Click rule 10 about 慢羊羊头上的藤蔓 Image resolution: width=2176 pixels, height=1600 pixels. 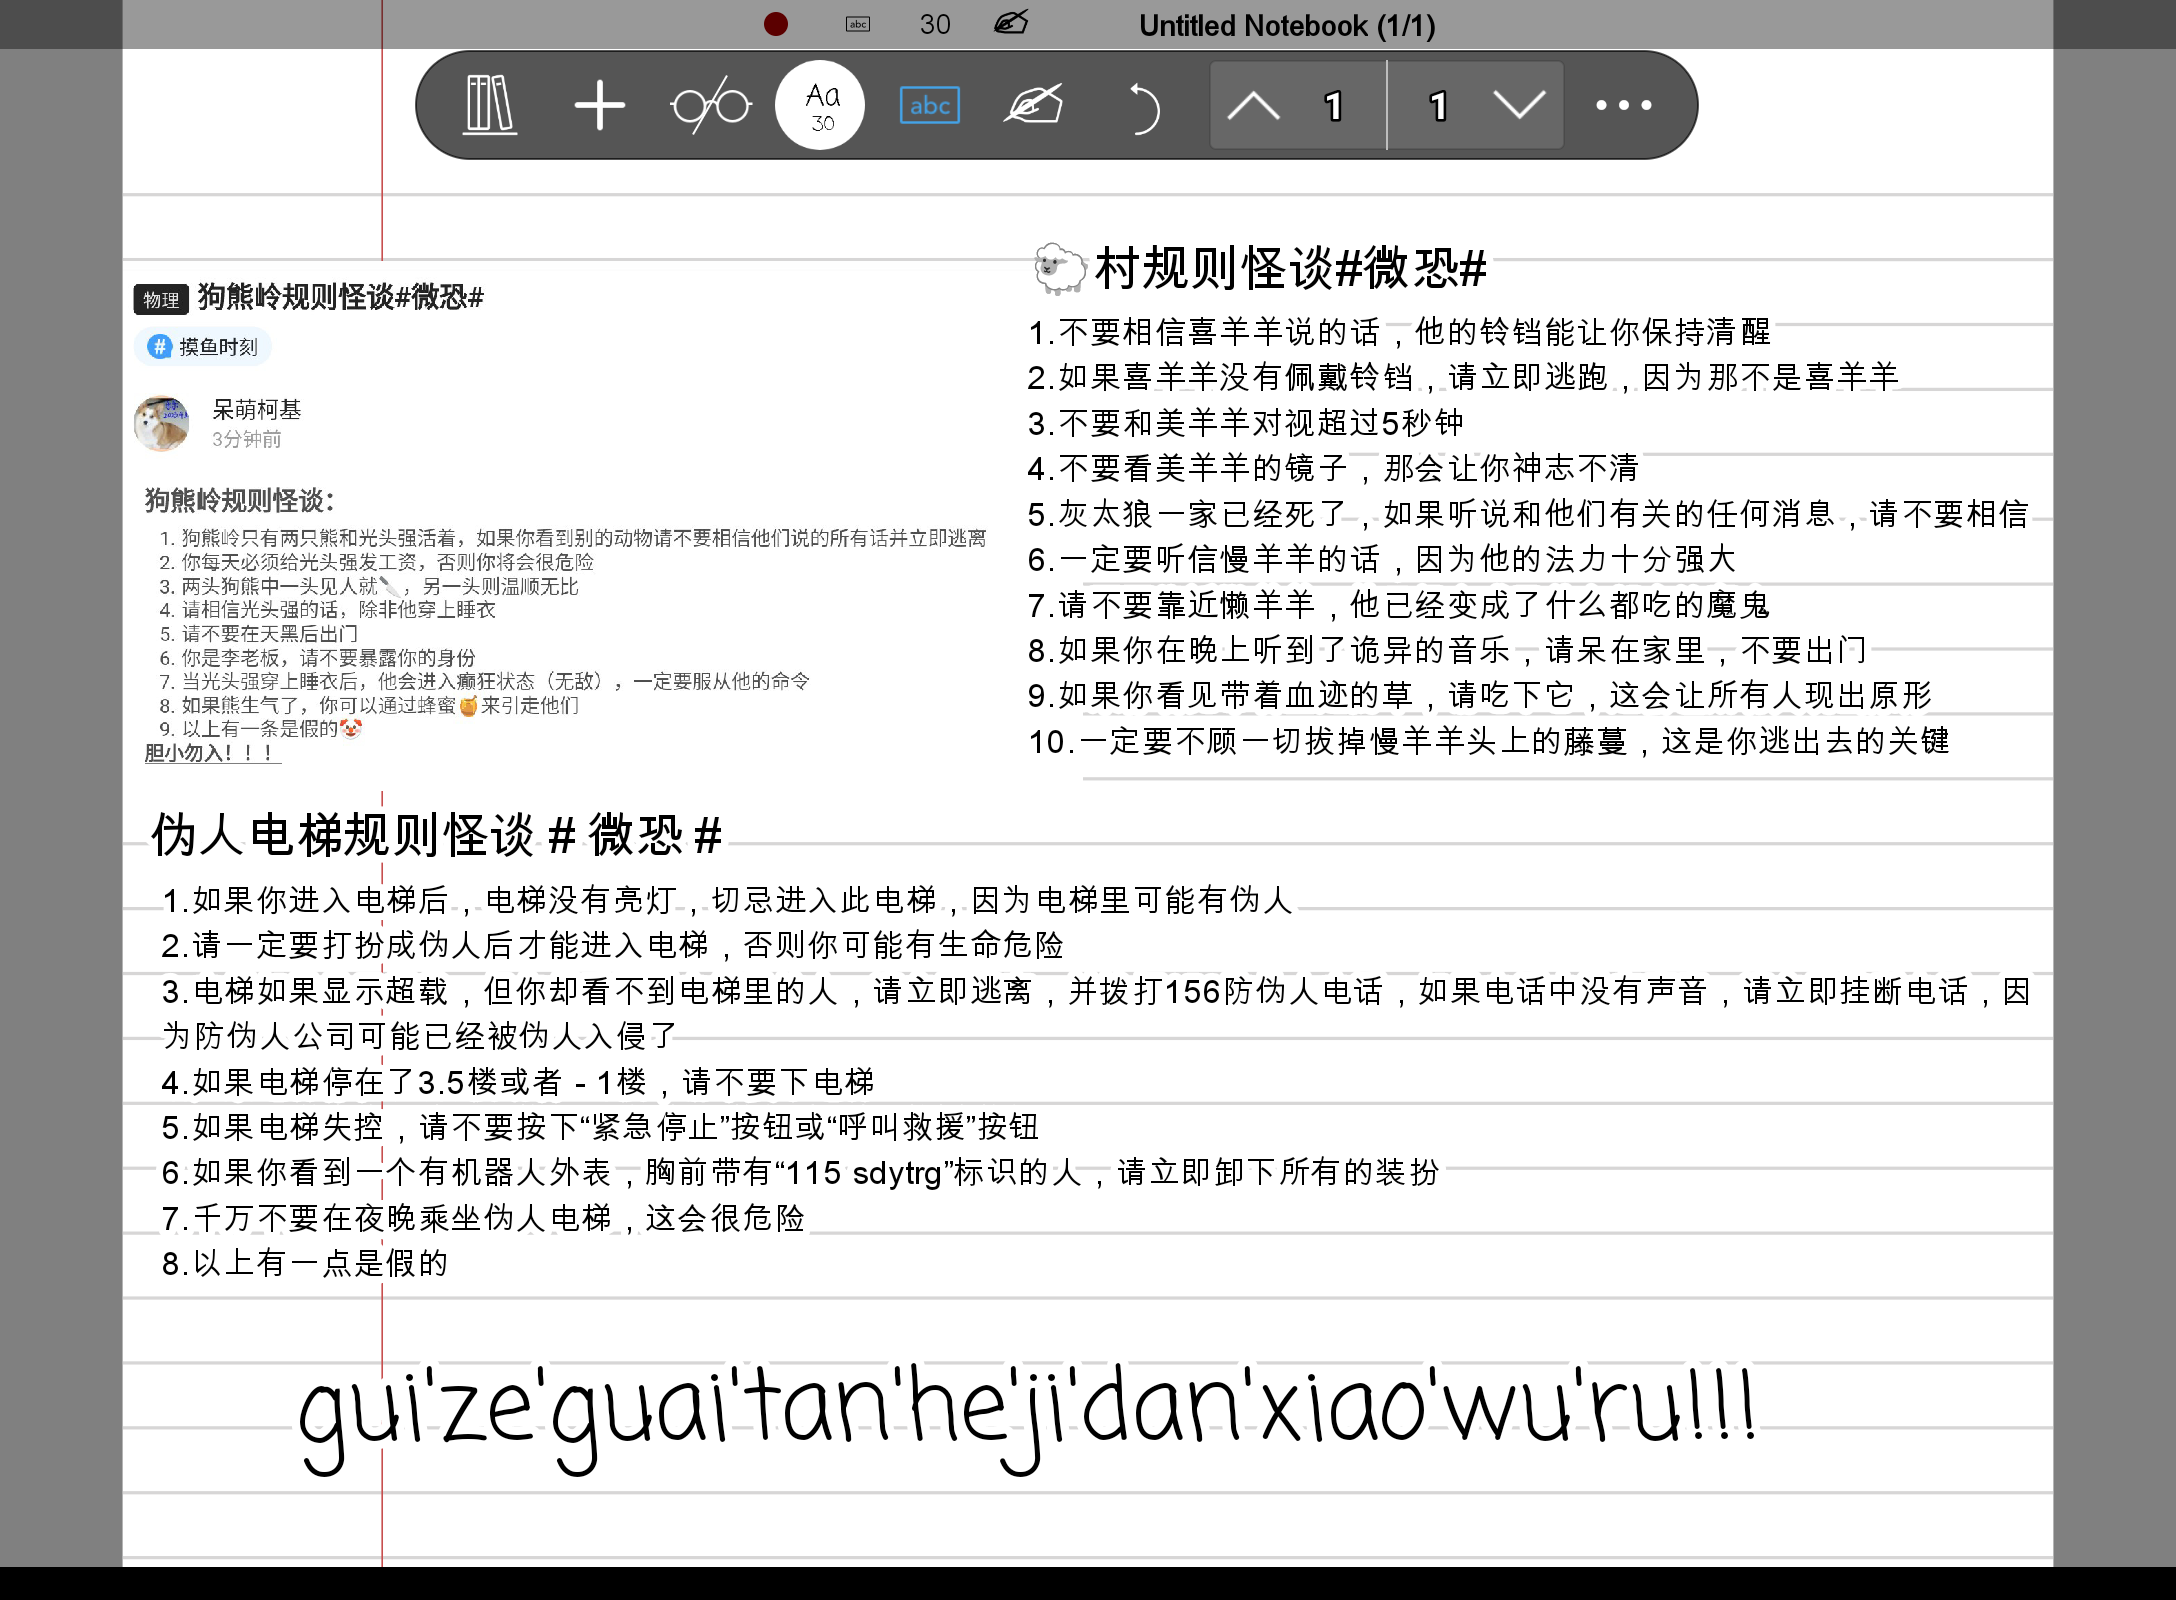tap(1489, 741)
